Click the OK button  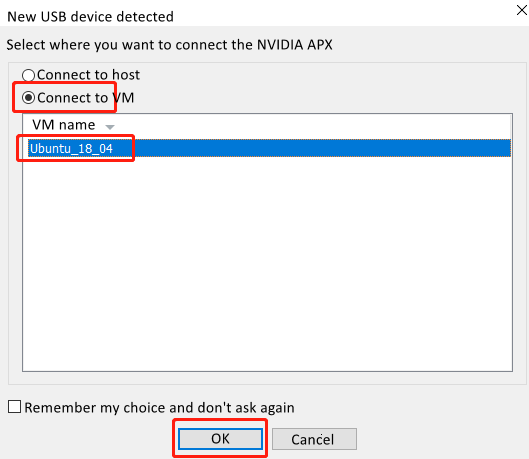(x=220, y=439)
